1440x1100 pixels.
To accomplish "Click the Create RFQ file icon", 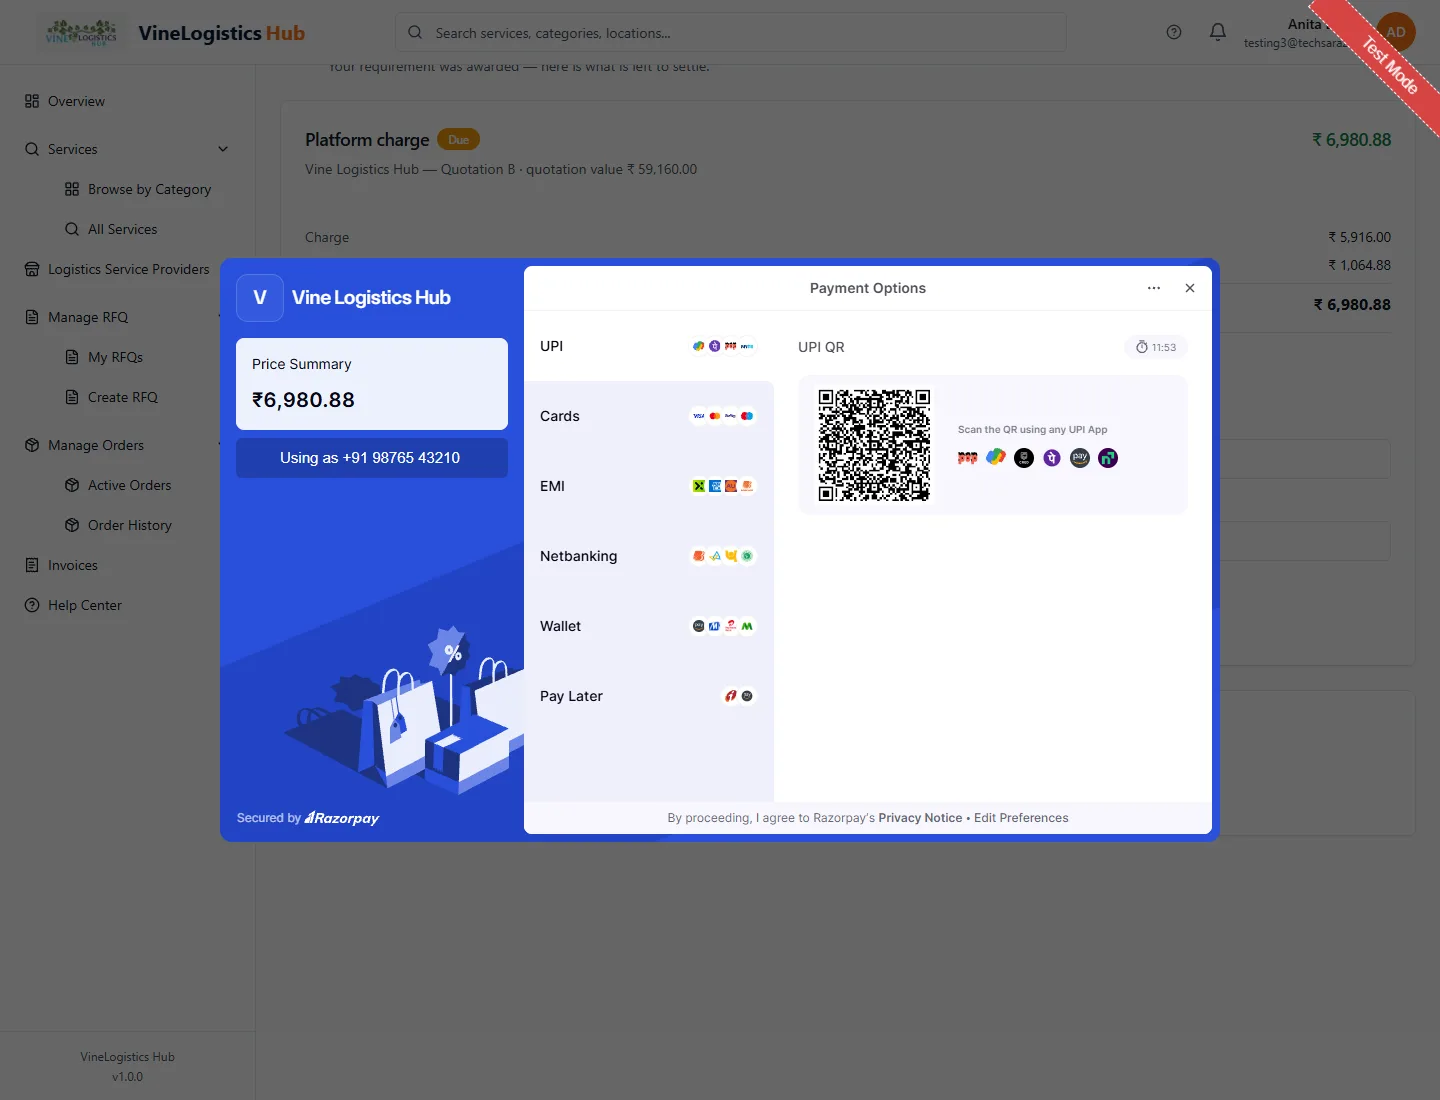I will (x=72, y=397).
